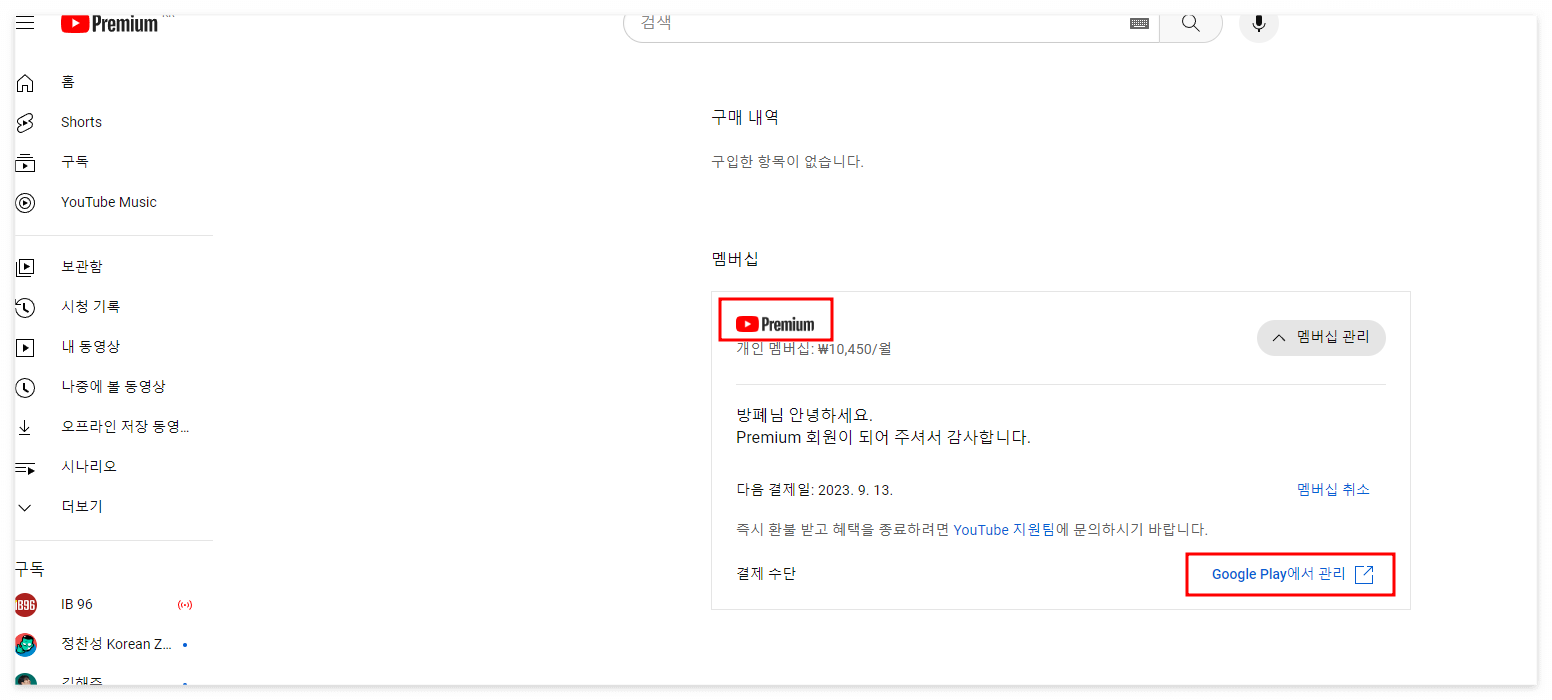
Task: Click the search magnifier button
Action: tap(1190, 23)
